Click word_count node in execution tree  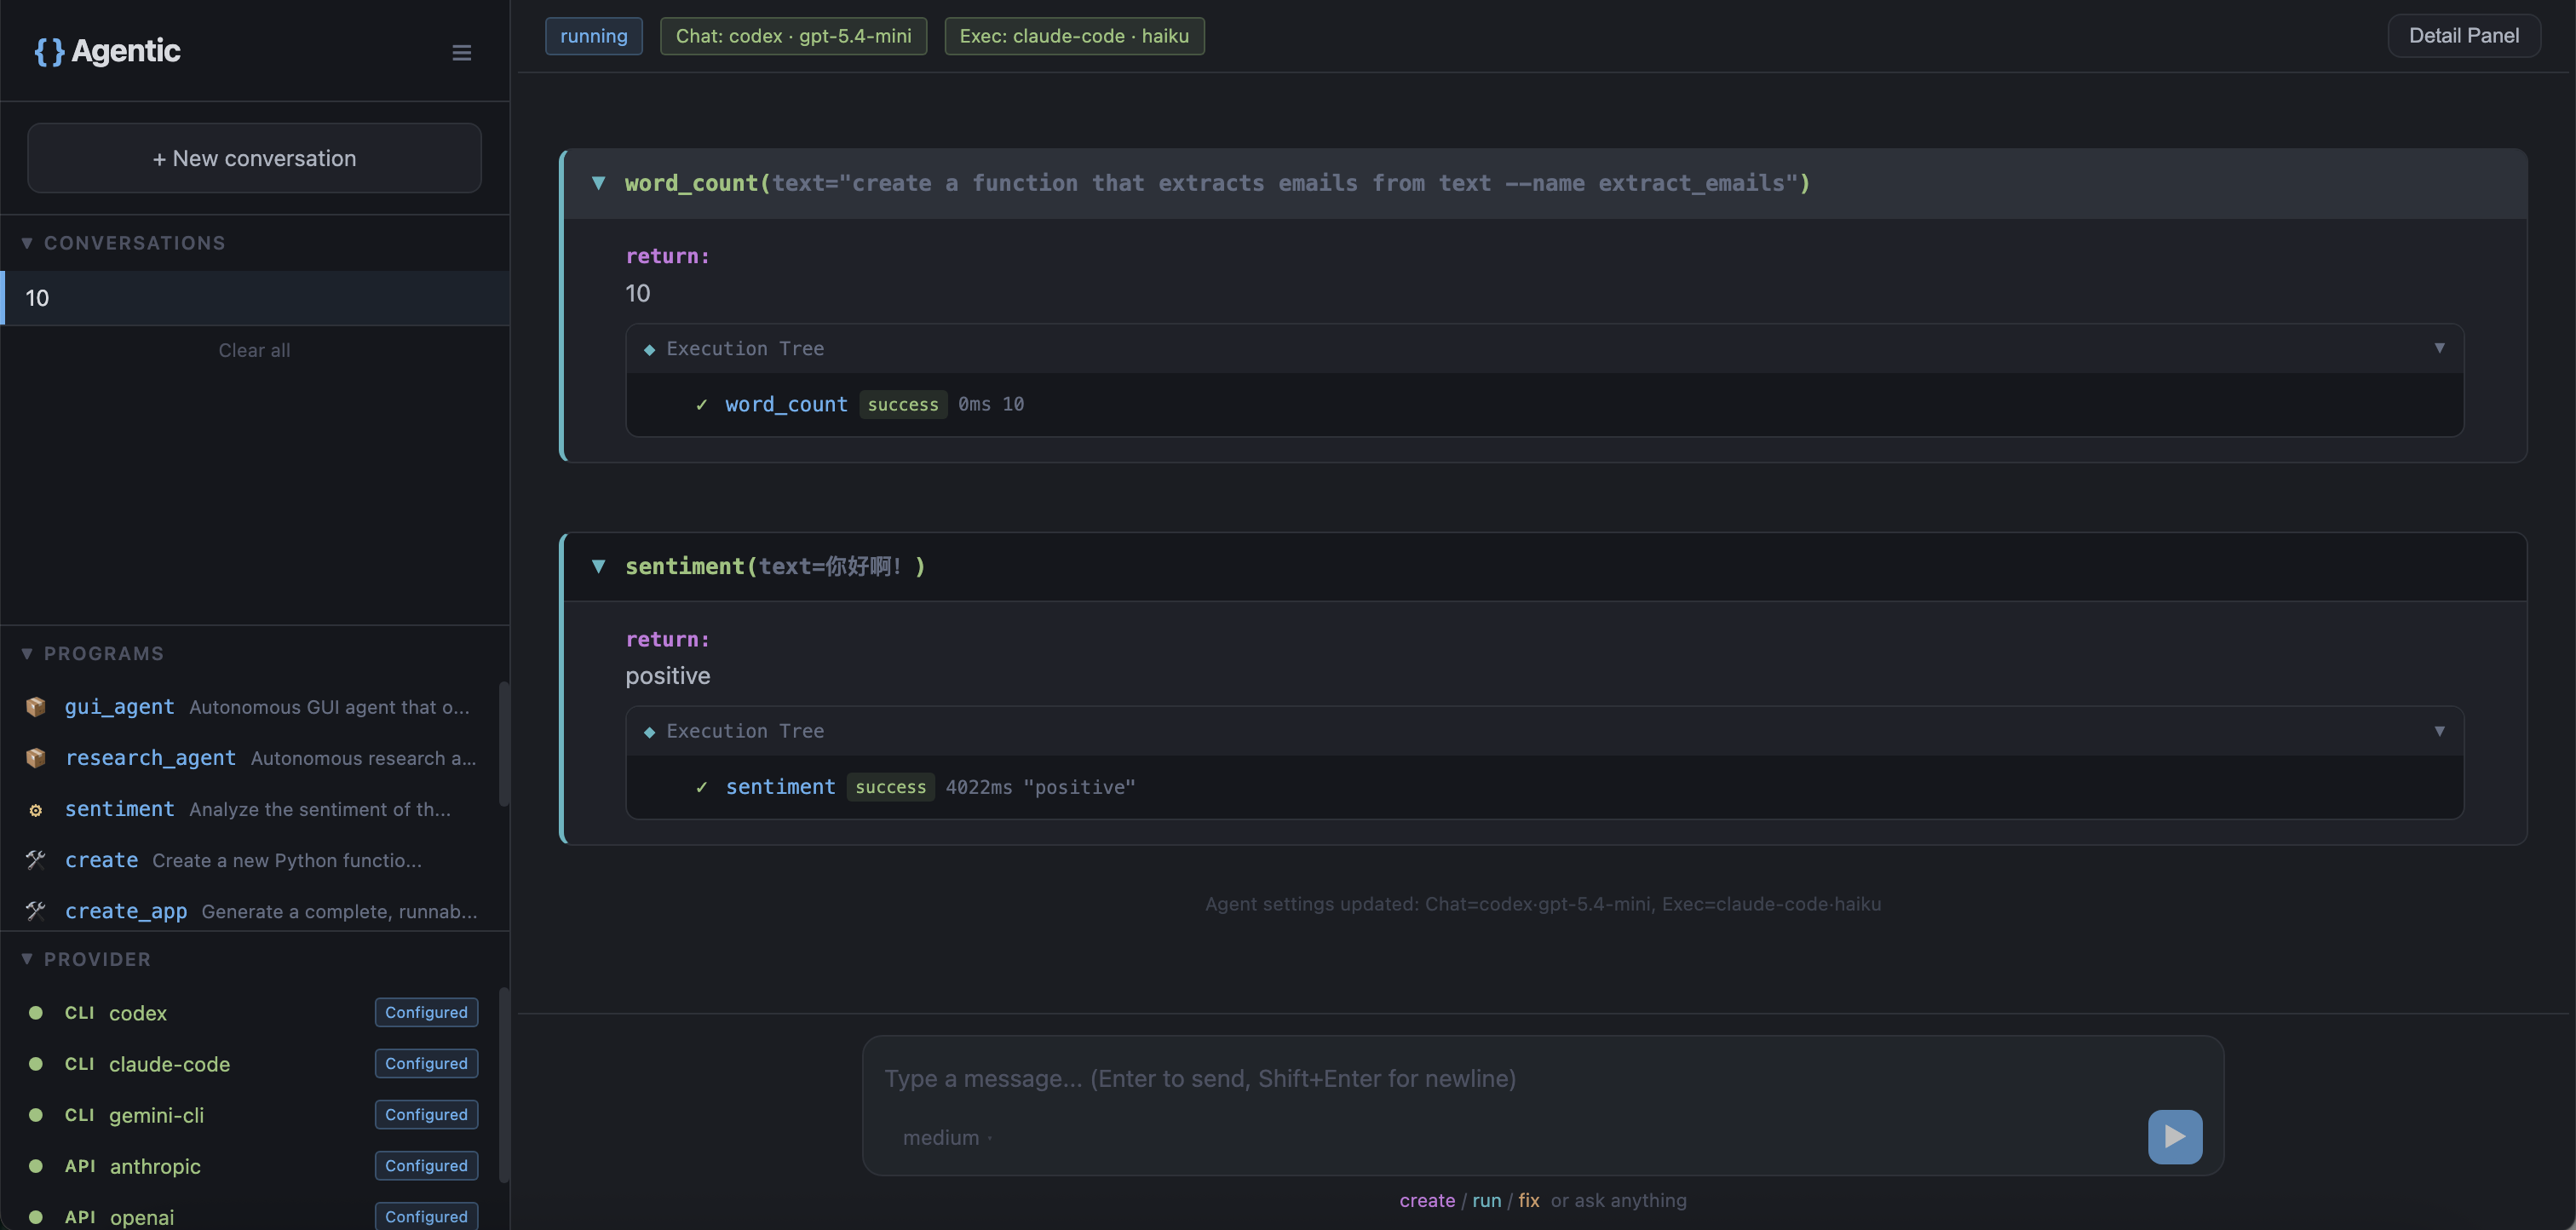point(786,404)
